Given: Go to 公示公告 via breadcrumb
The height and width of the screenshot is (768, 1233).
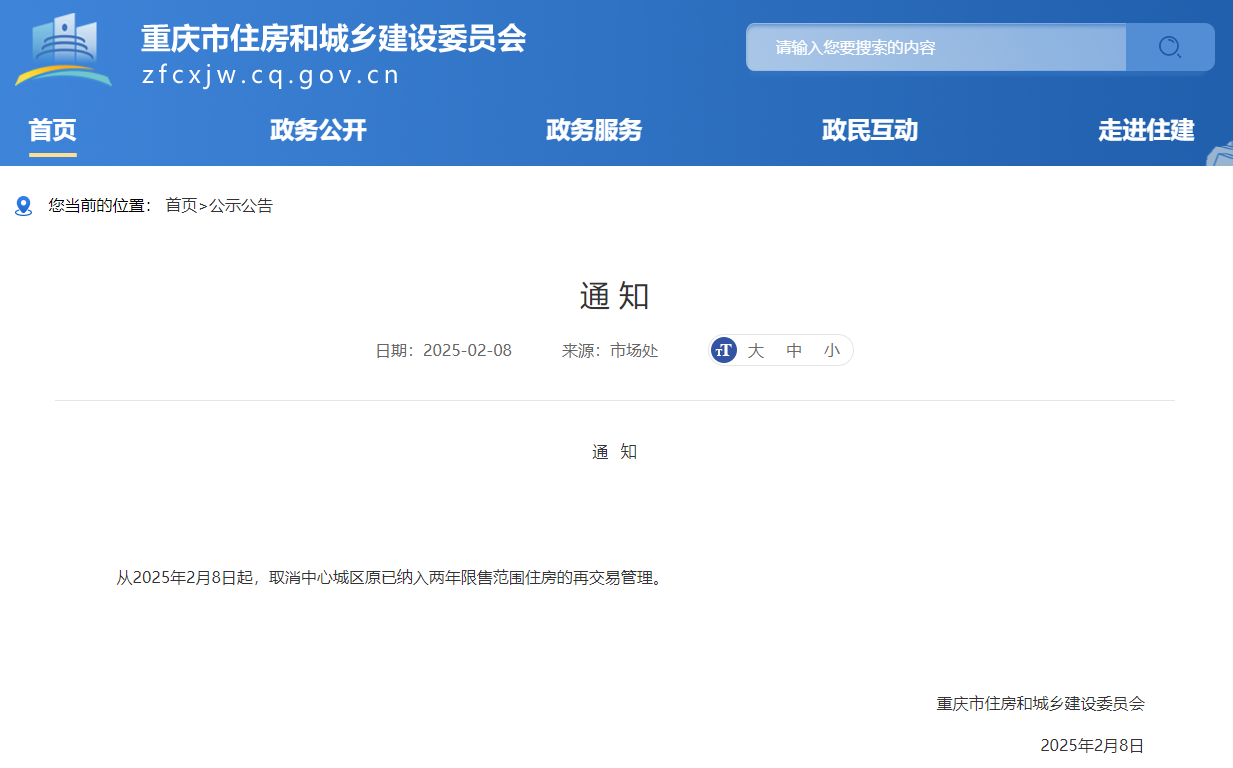Looking at the screenshot, I should point(241,206).
